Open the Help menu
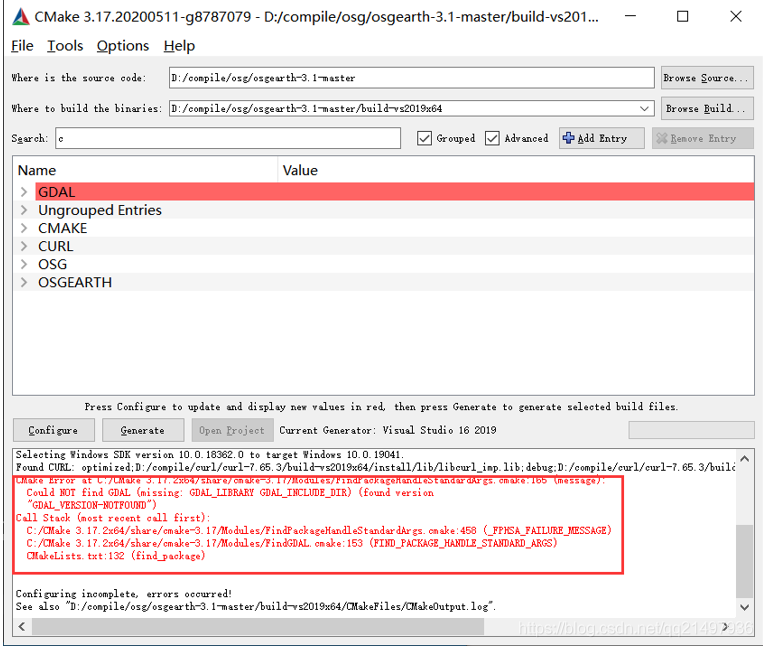 179,46
